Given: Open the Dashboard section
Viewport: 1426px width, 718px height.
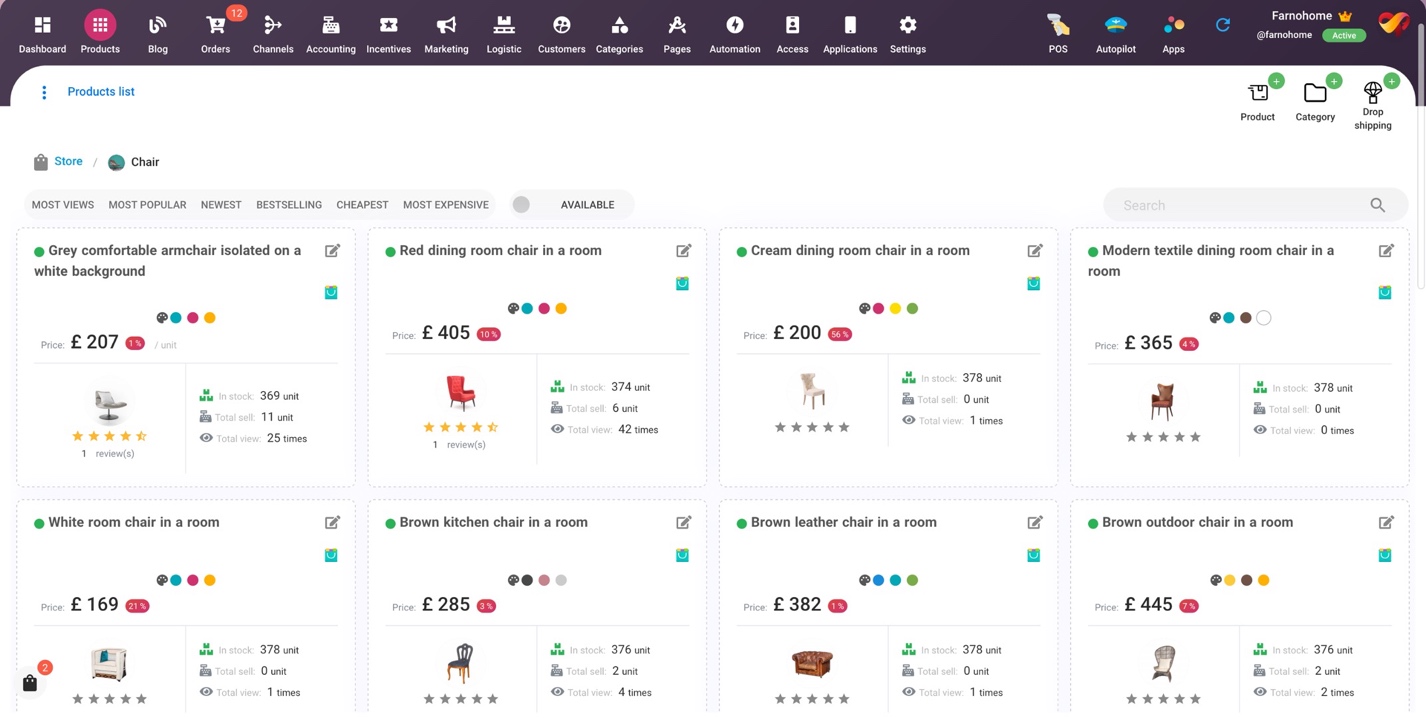Looking at the screenshot, I should pyautogui.click(x=42, y=33).
